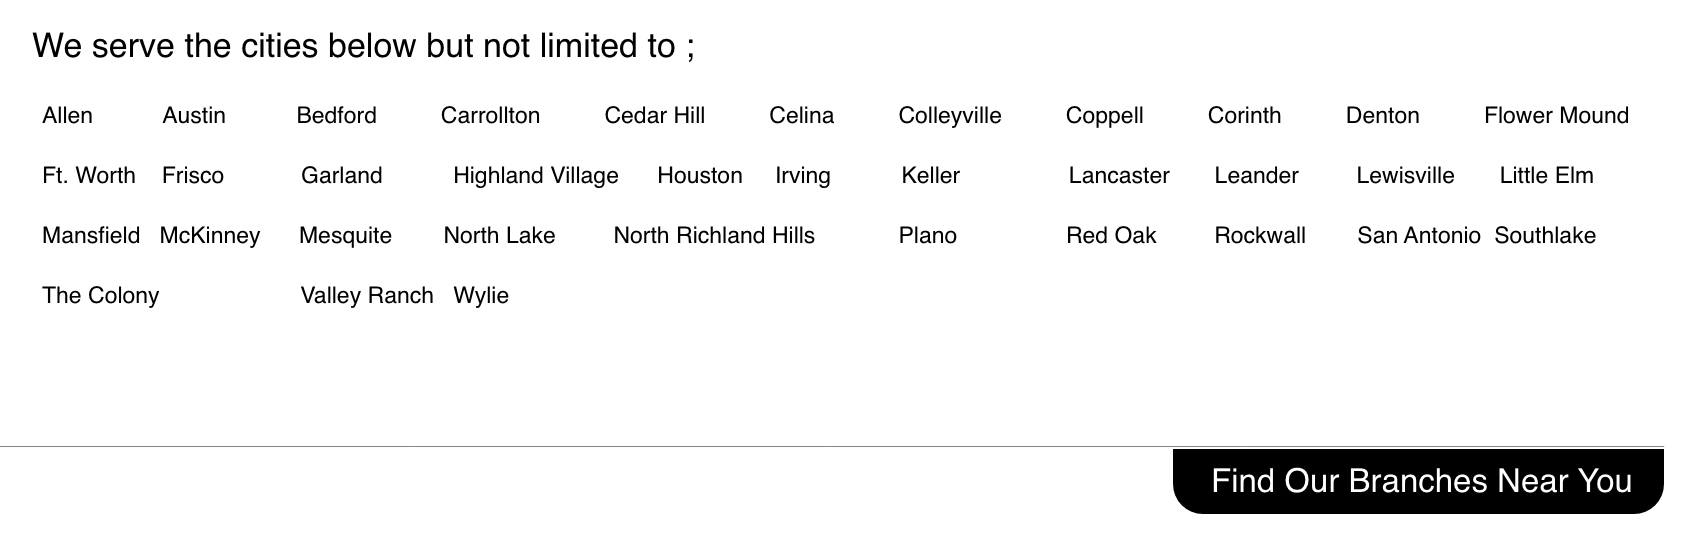
Task: Select Plano from the cities
Action: [927, 236]
